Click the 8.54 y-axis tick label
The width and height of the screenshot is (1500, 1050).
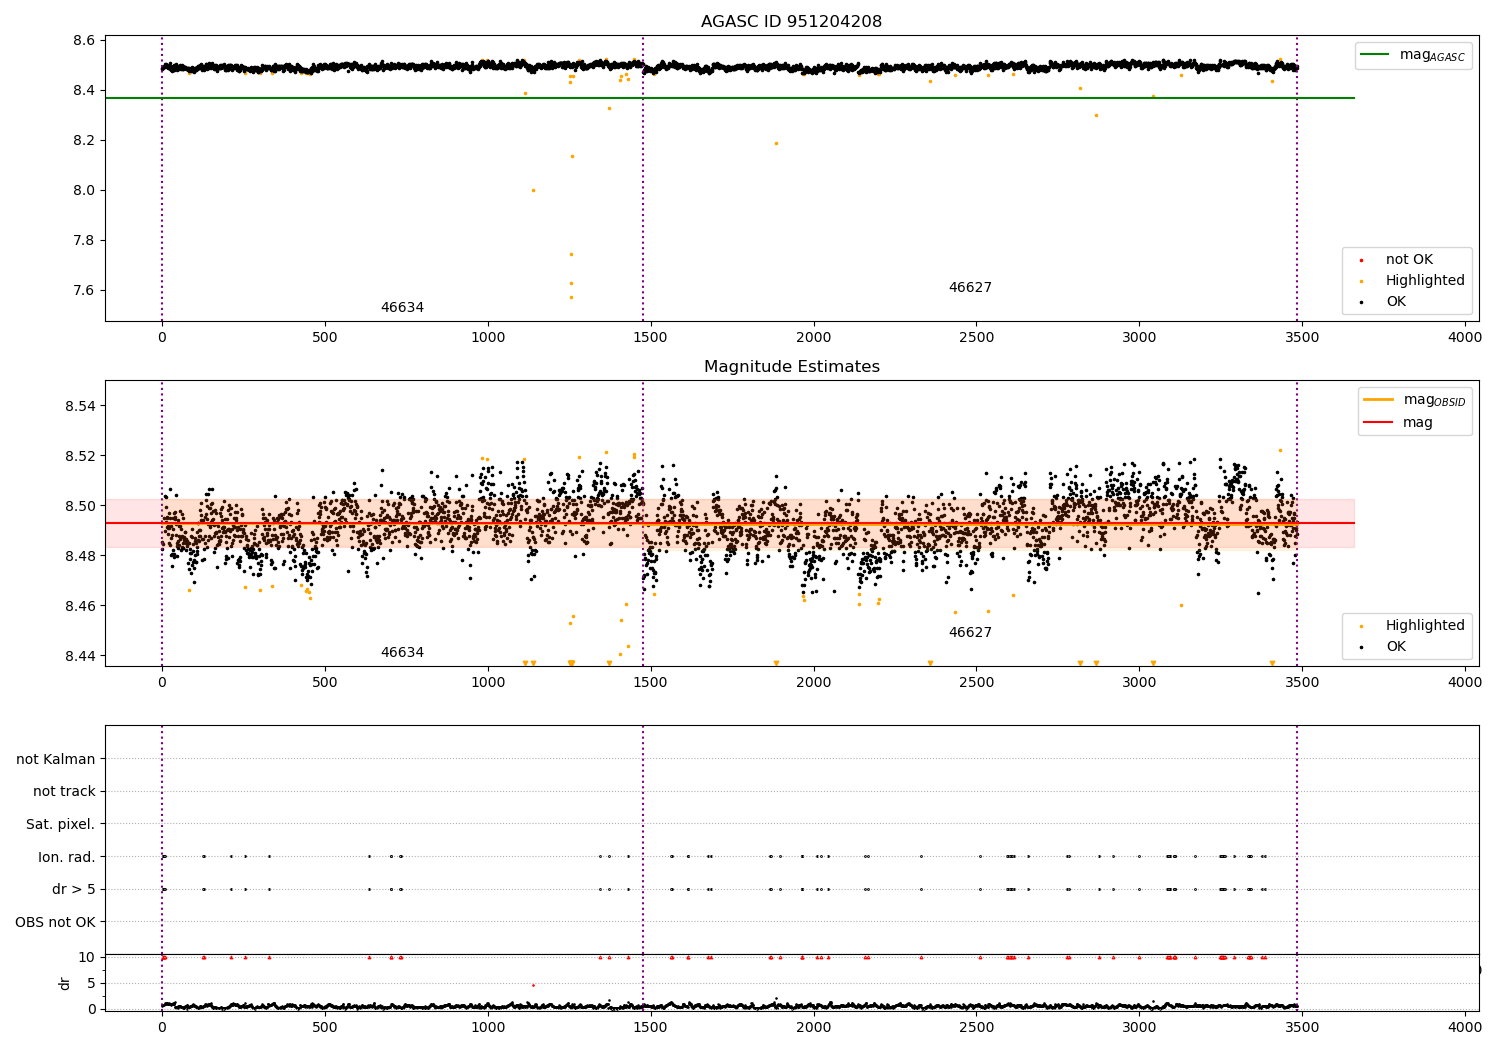click(81, 407)
